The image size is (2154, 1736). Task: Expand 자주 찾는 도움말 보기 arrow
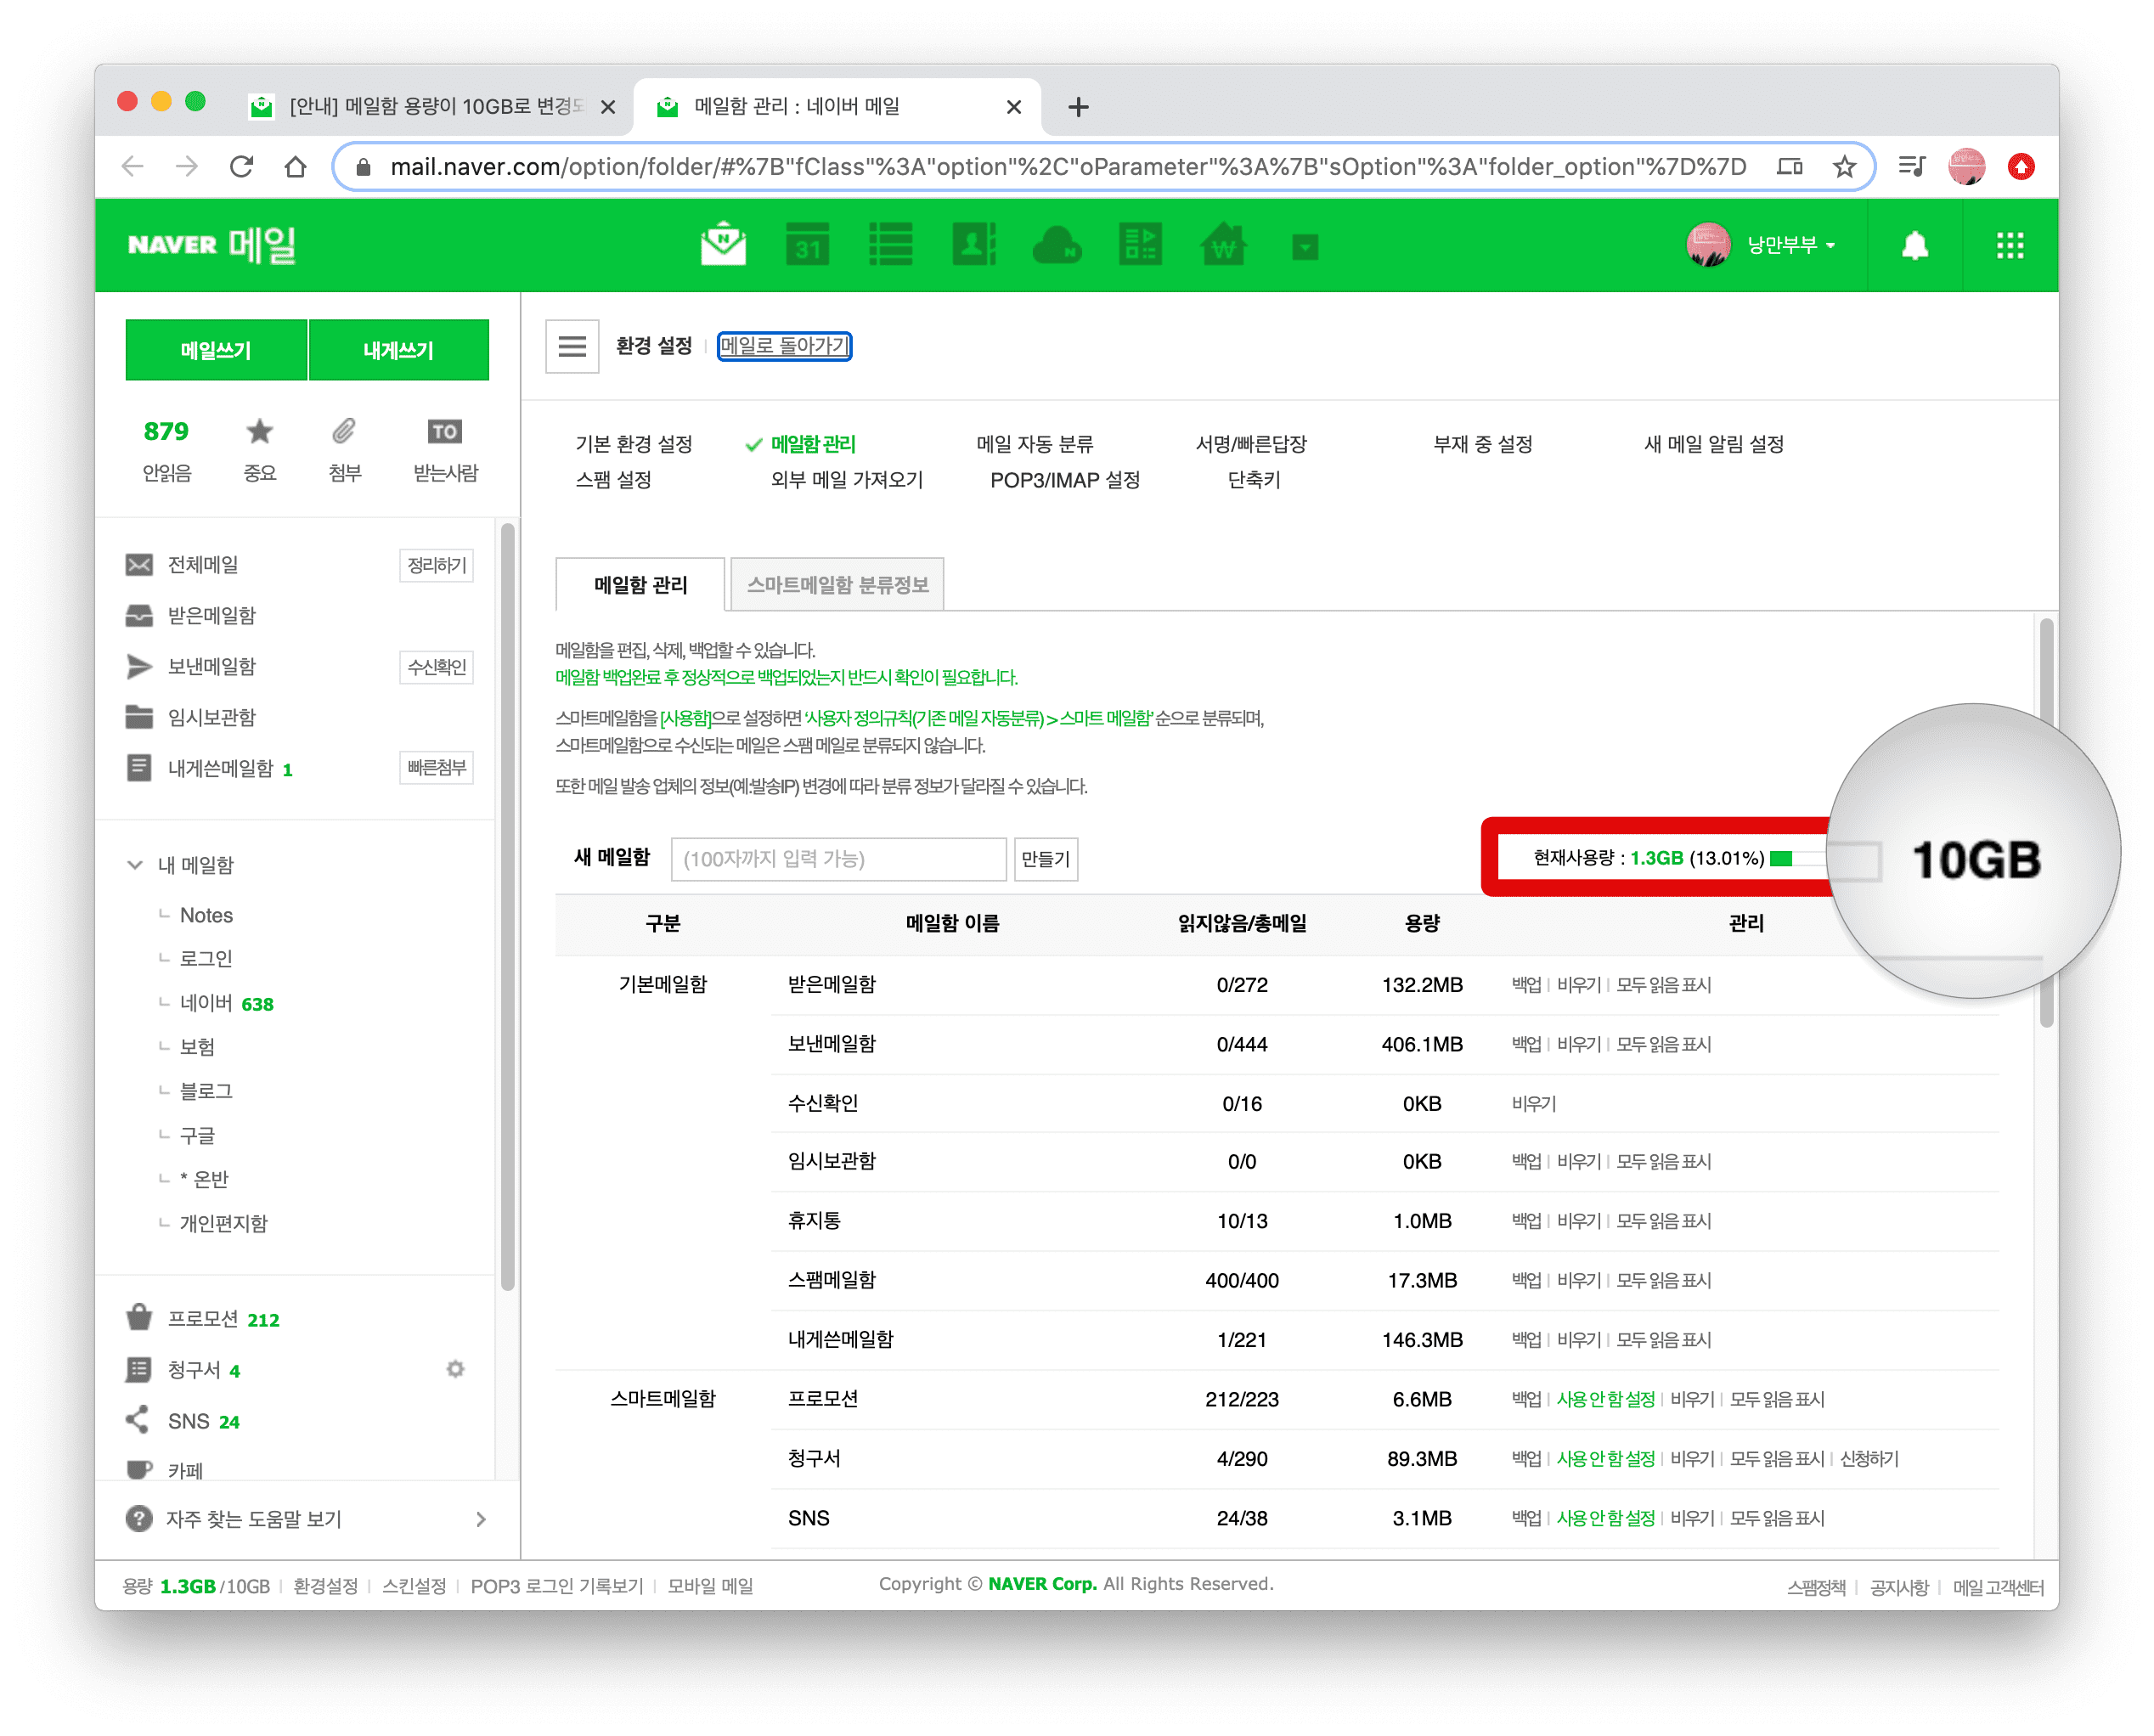[x=481, y=1519]
